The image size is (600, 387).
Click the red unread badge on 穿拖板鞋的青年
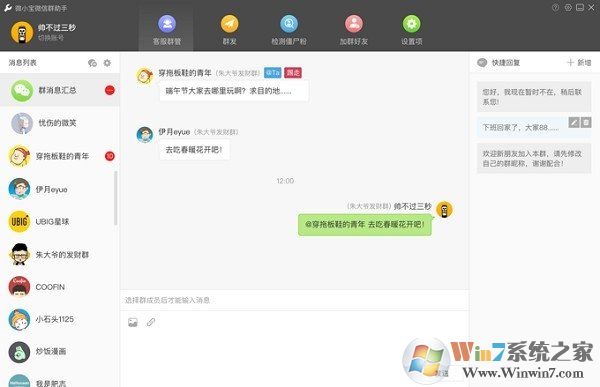pos(110,156)
